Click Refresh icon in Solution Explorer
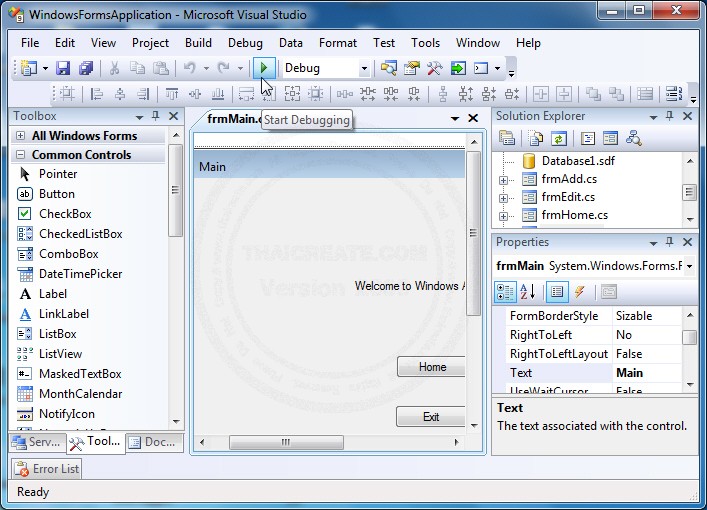Image resolution: width=707 pixels, height=510 pixels. [x=558, y=138]
